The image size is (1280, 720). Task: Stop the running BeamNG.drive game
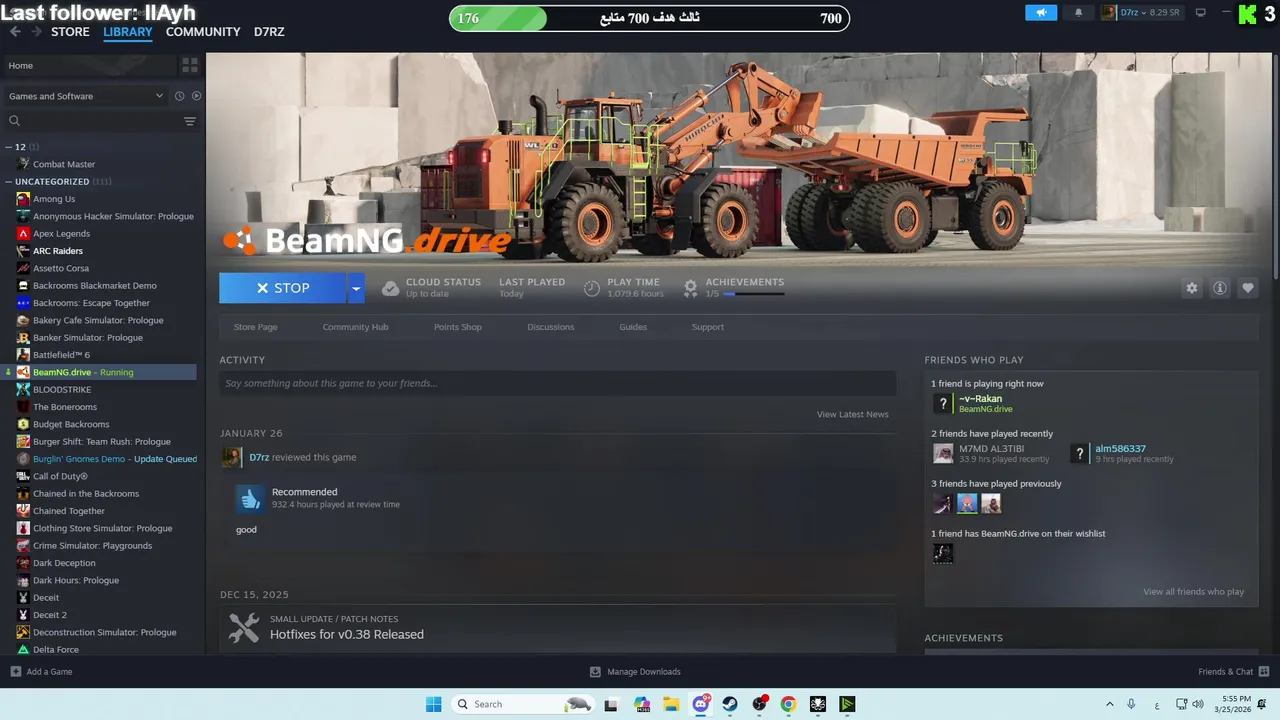(x=282, y=288)
